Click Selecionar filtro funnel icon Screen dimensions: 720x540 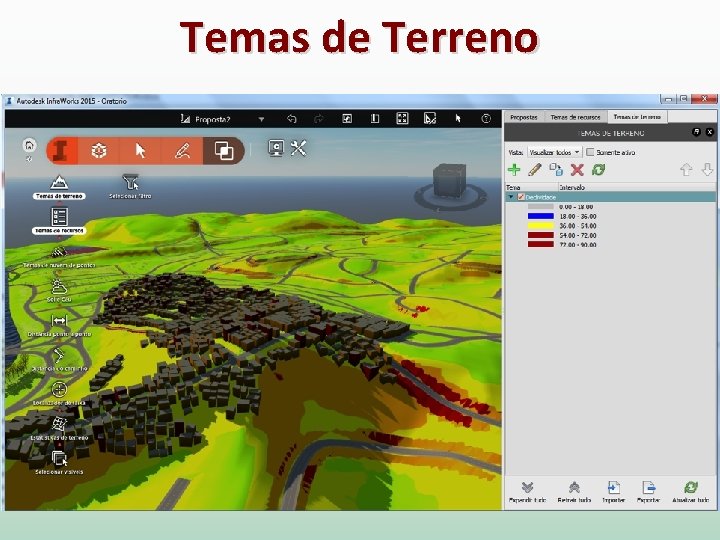pyautogui.click(x=130, y=183)
